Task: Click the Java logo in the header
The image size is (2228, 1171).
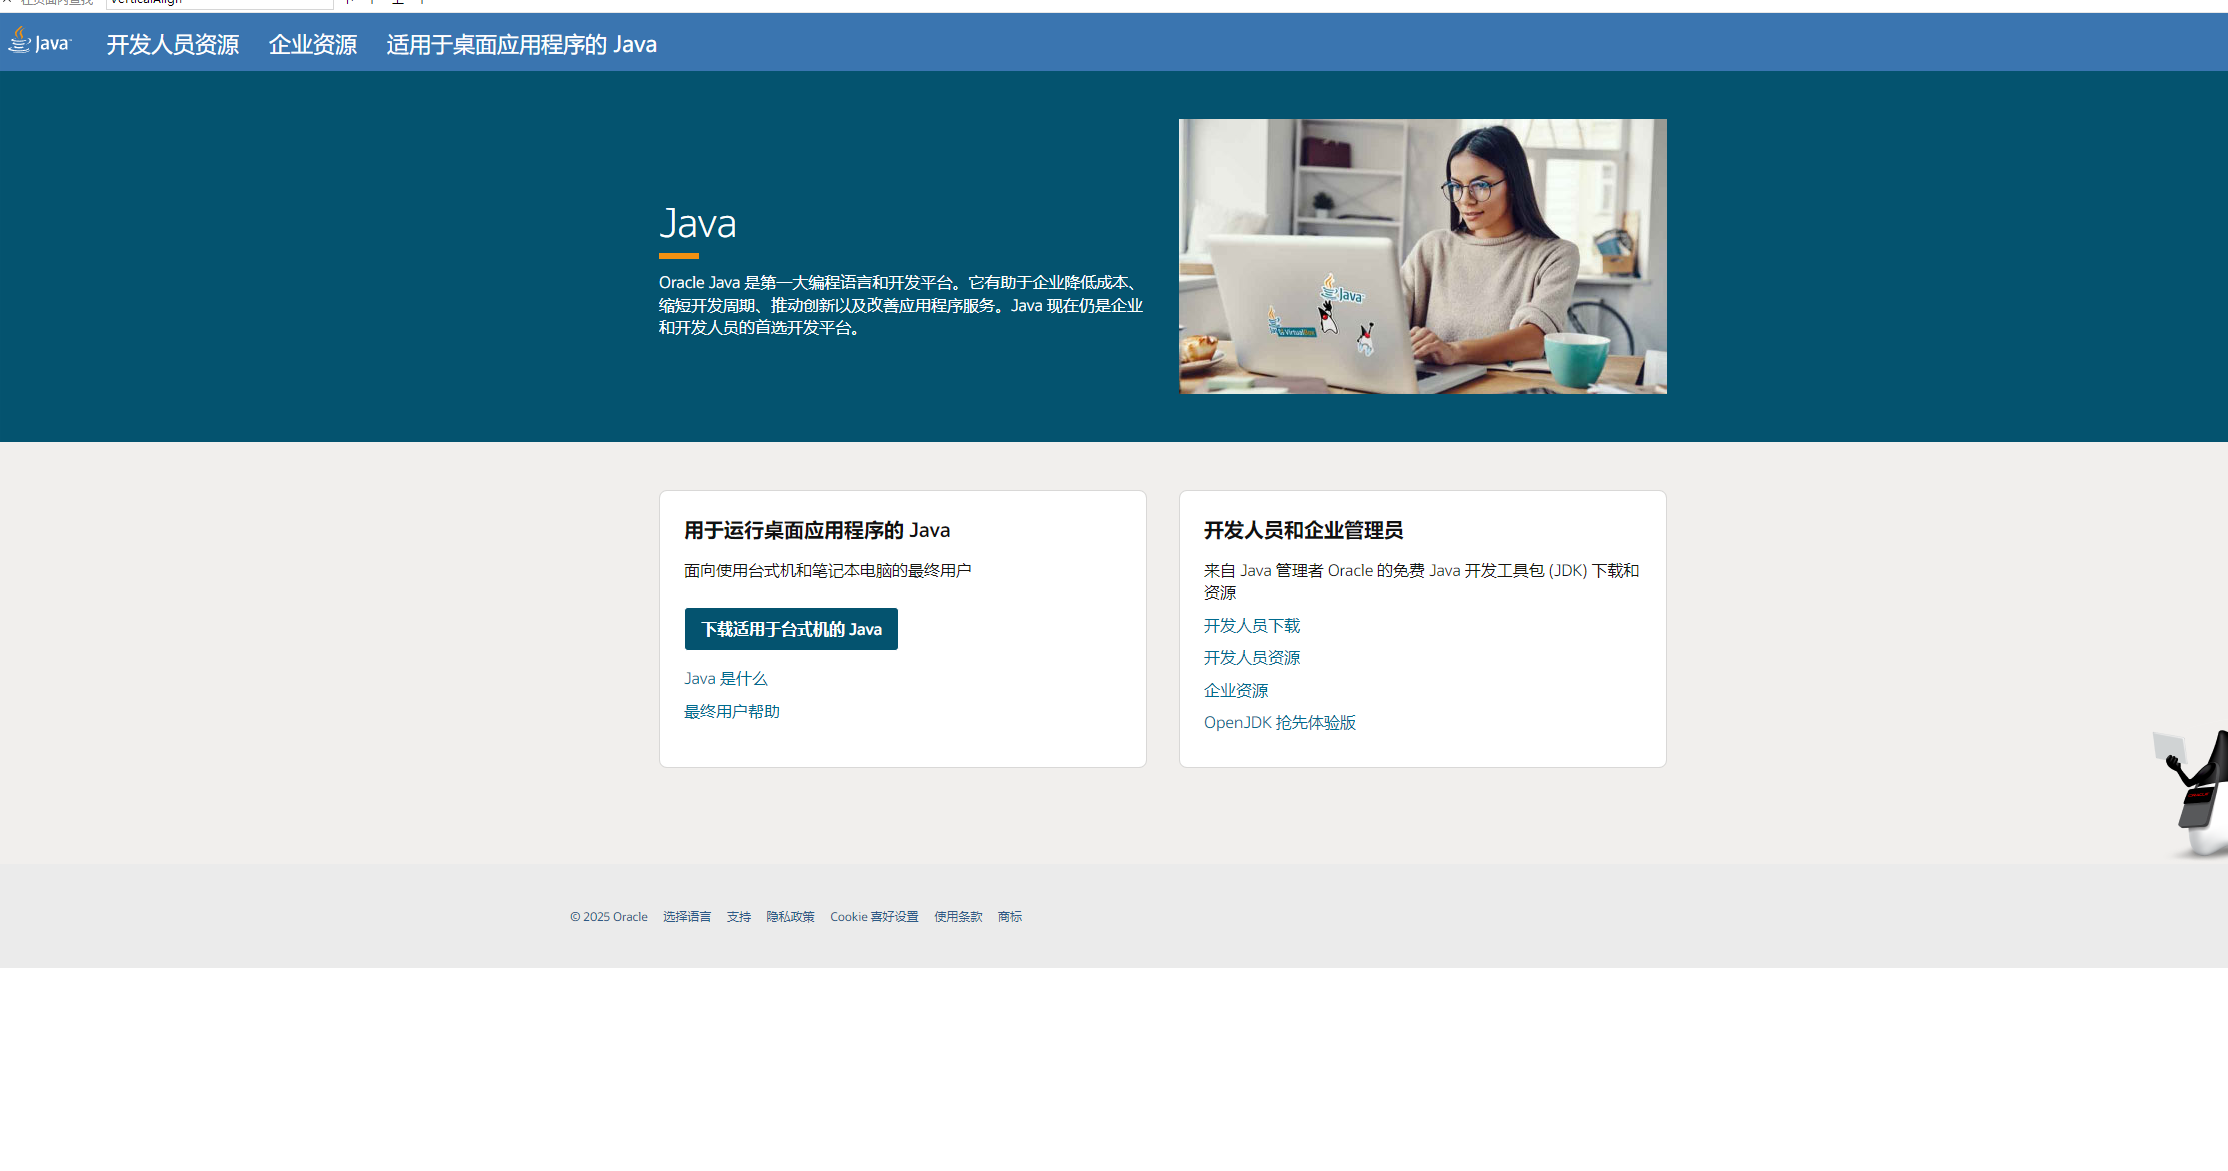Action: [x=40, y=42]
